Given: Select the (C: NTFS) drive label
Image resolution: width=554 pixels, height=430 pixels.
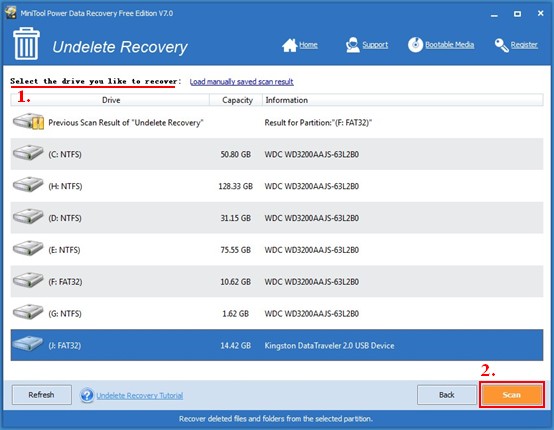Looking at the screenshot, I should click(x=65, y=154).
